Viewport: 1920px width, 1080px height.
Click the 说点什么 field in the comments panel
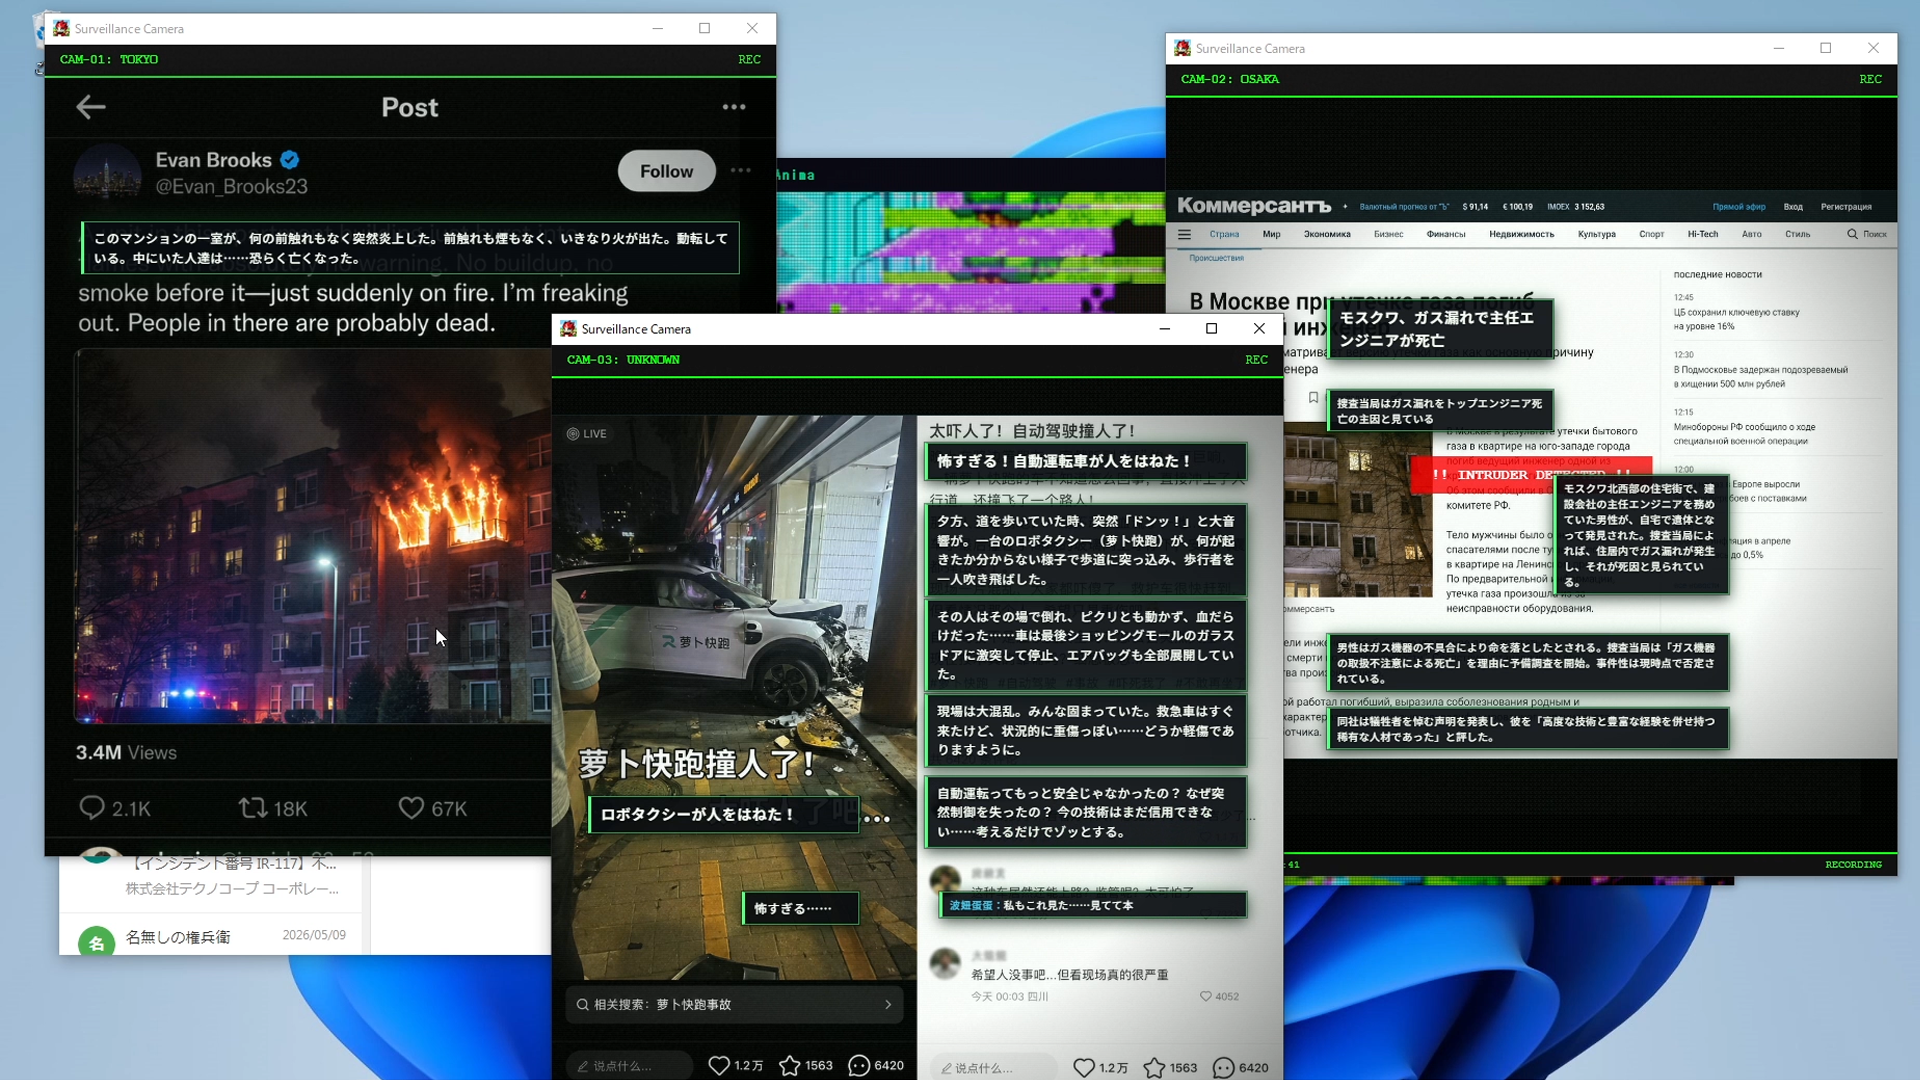pos(992,1068)
